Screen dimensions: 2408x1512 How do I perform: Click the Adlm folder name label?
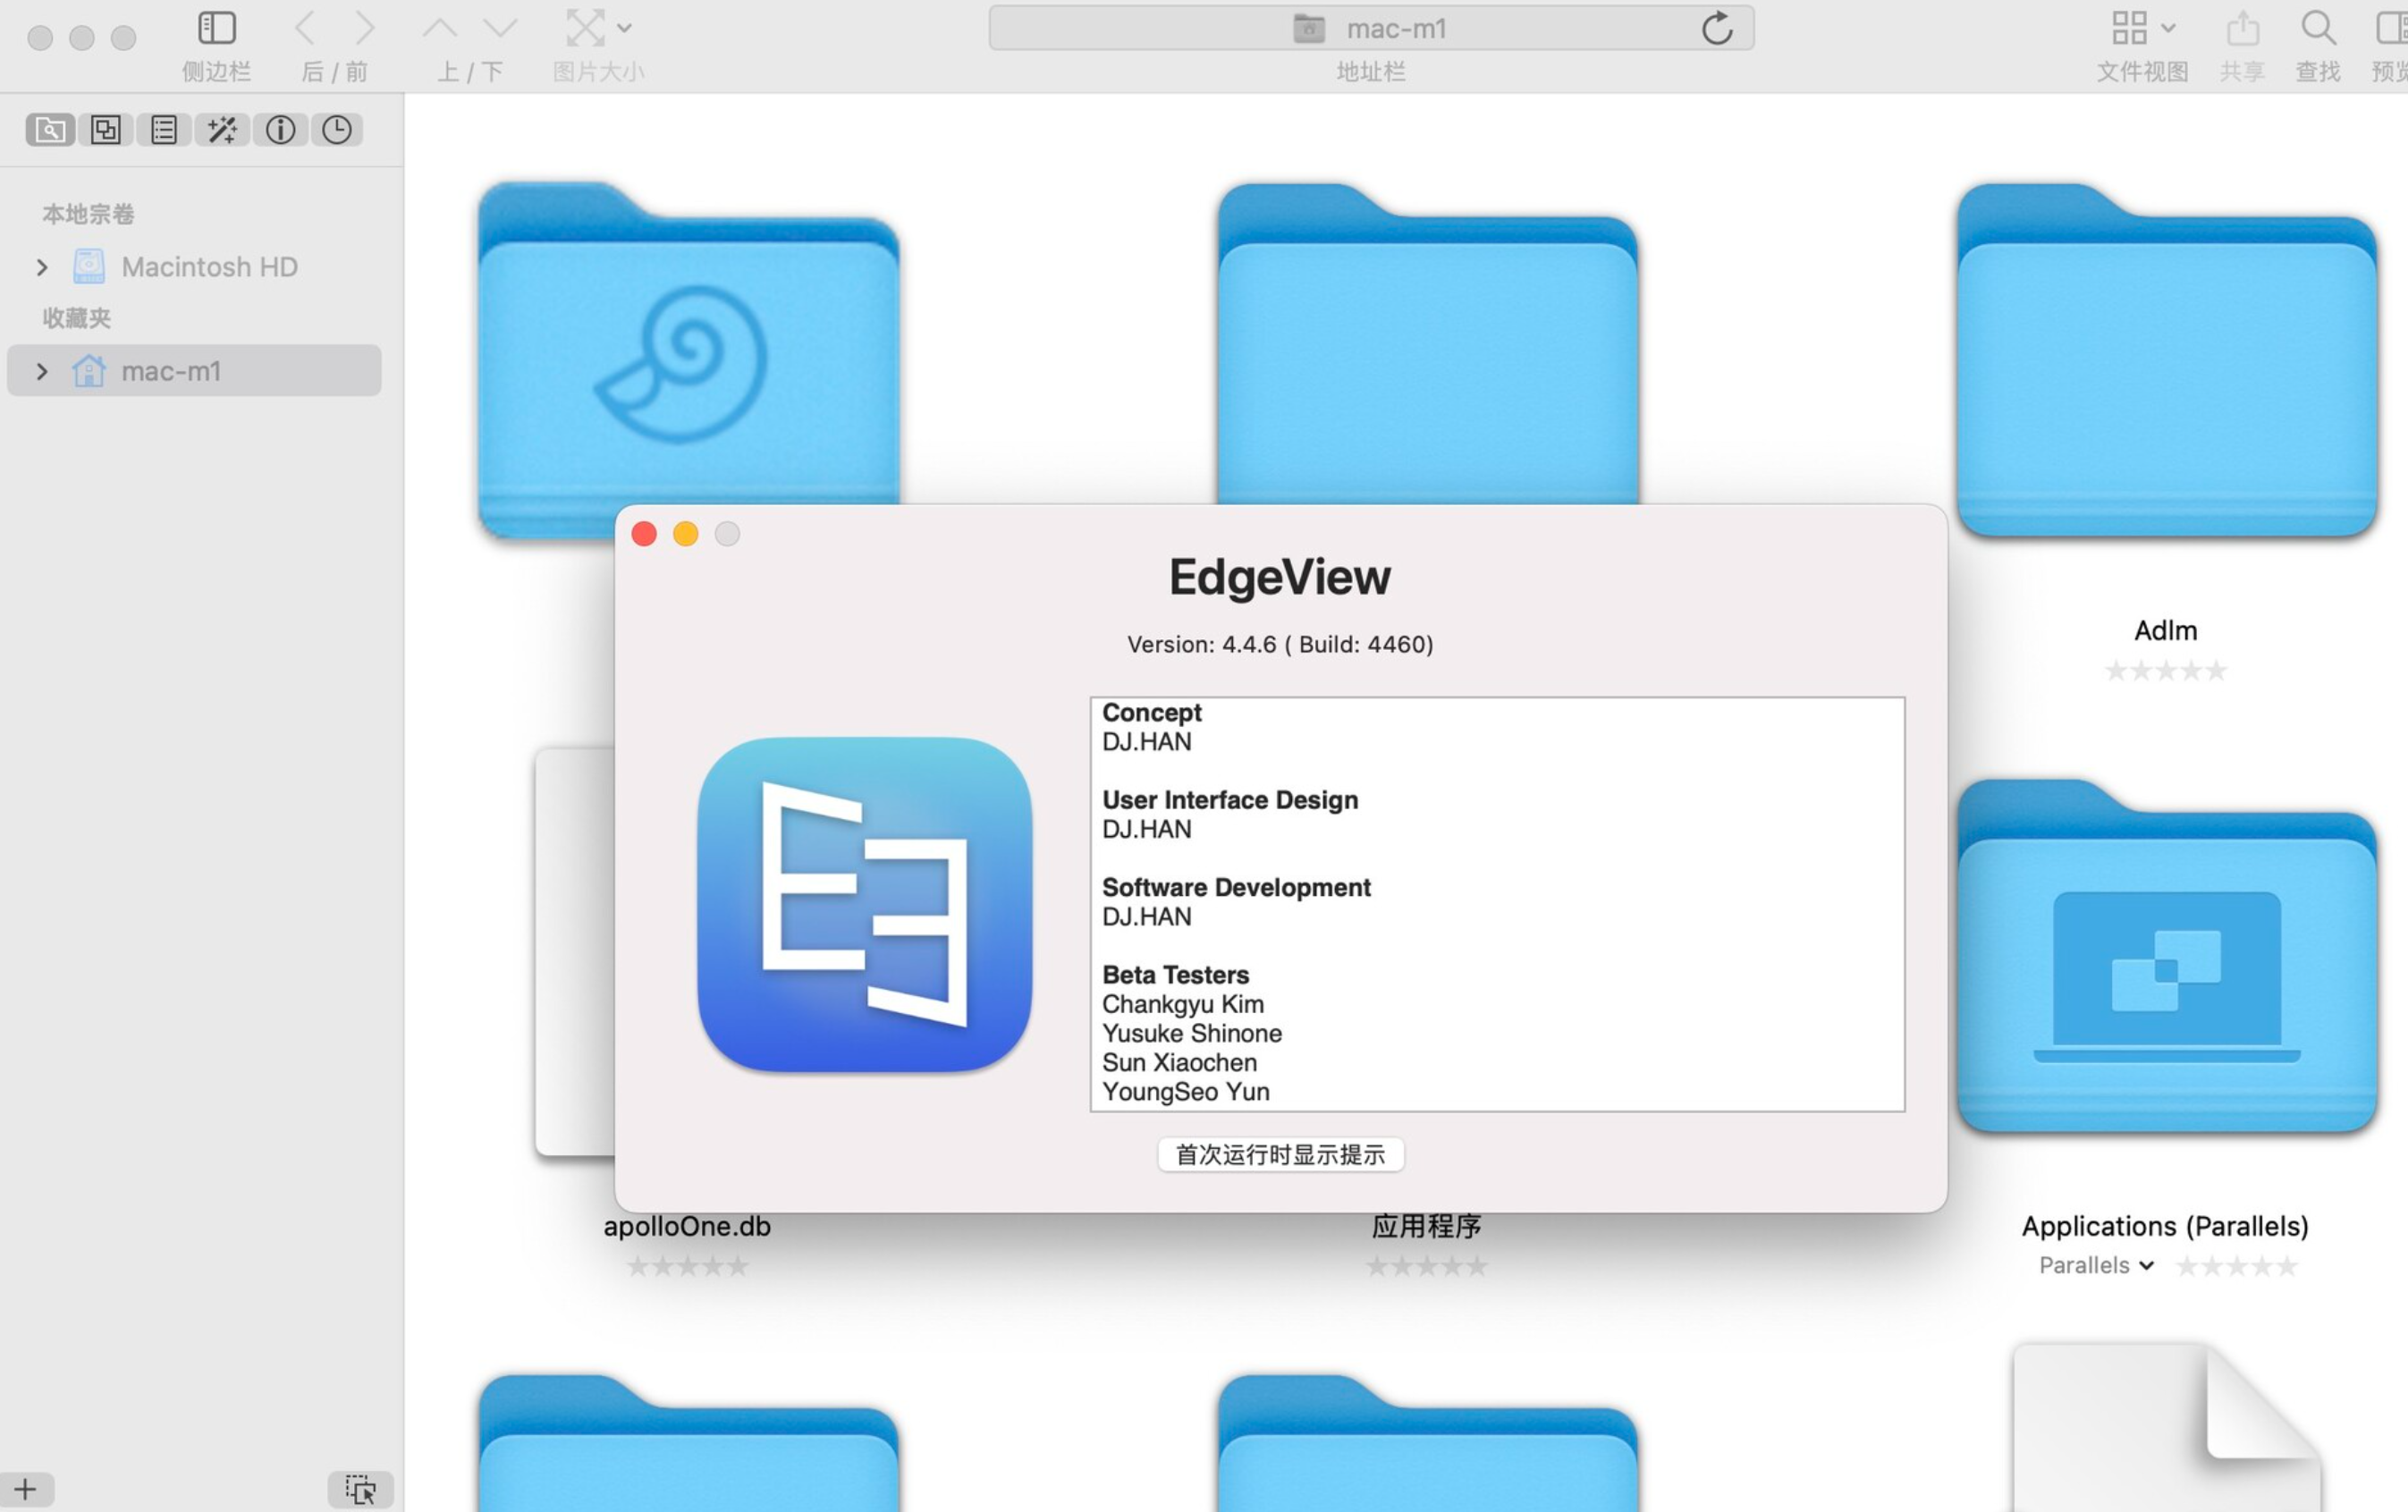[2166, 630]
